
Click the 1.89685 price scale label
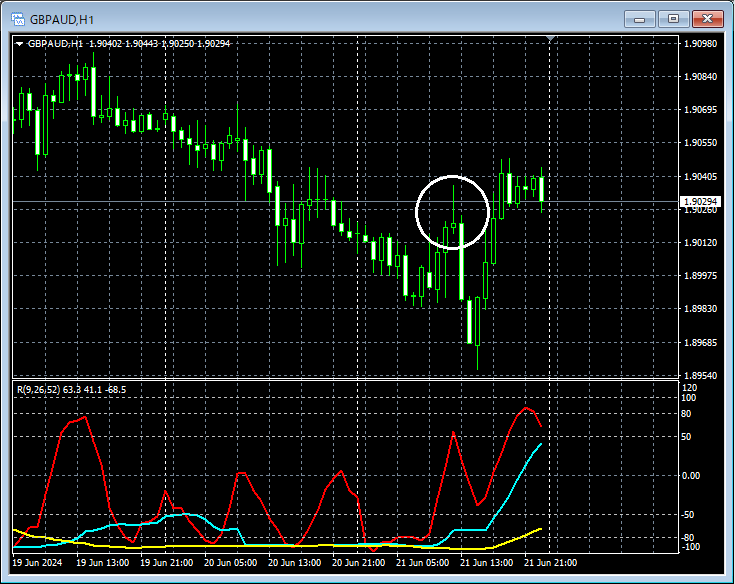700,342
